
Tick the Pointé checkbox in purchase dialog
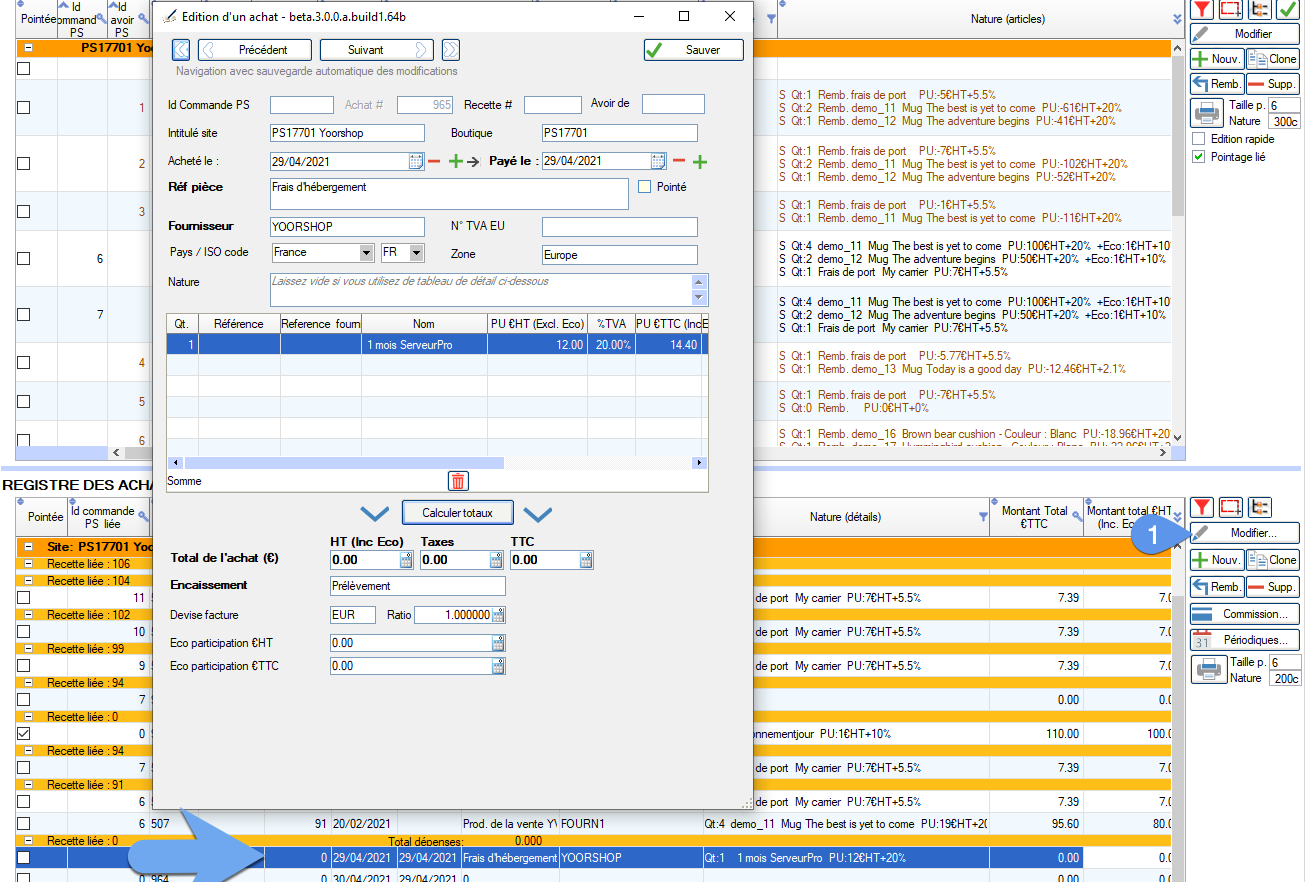click(x=645, y=186)
